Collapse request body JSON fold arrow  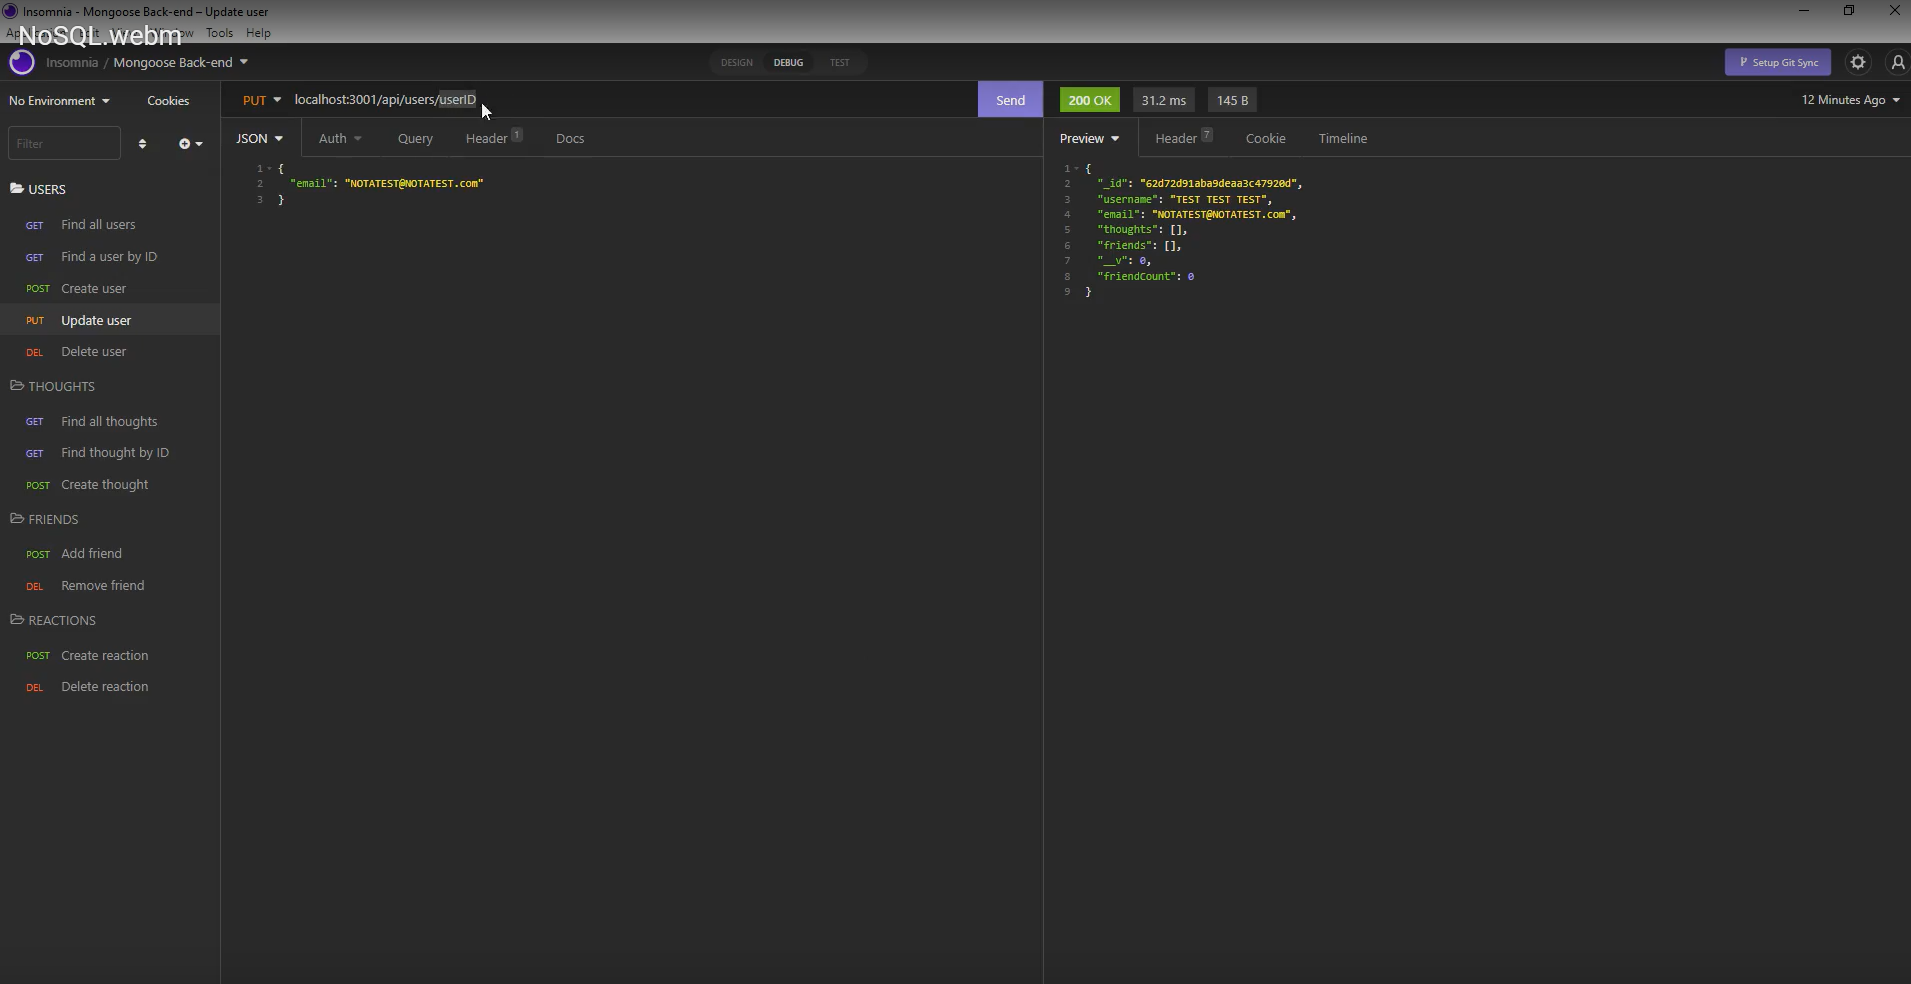coord(269,169)
